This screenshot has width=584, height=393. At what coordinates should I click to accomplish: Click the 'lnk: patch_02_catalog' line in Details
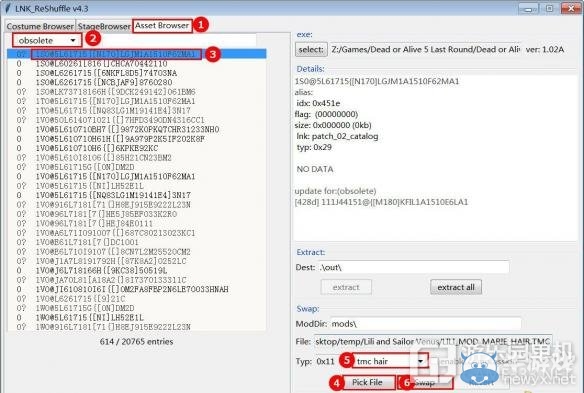(x=337, y=136)
